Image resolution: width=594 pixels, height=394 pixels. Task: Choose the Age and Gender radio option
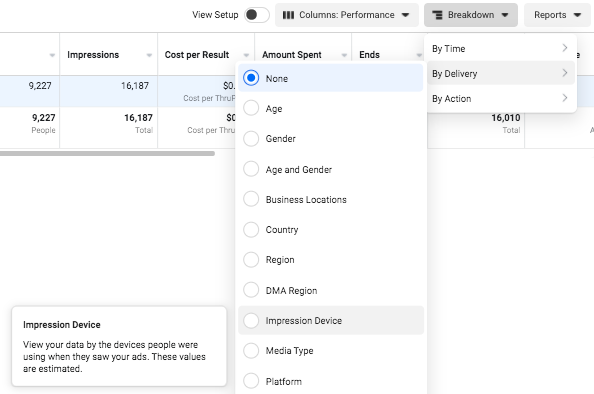pyautogui.click(x=251, y=169)
